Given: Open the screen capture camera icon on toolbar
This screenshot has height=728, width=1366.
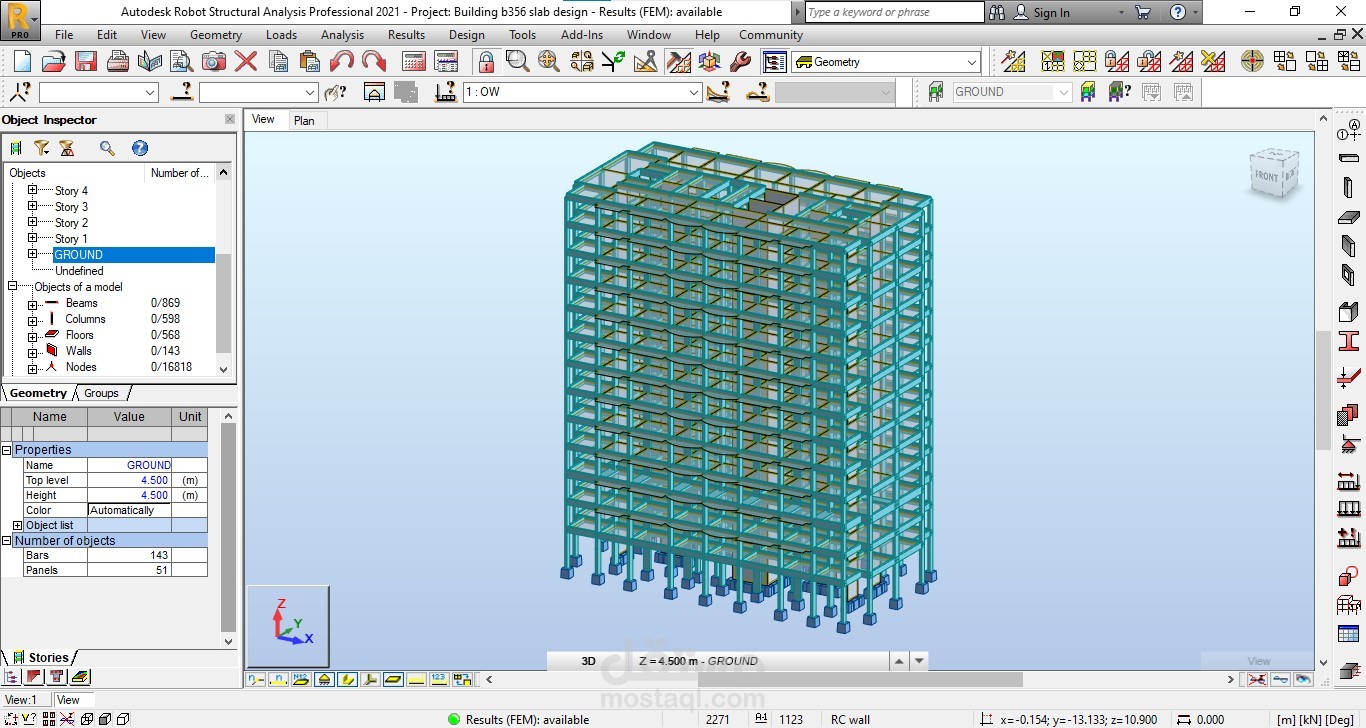Looking at the screenshot, I should pyautogui.click(x=214, y=61).
